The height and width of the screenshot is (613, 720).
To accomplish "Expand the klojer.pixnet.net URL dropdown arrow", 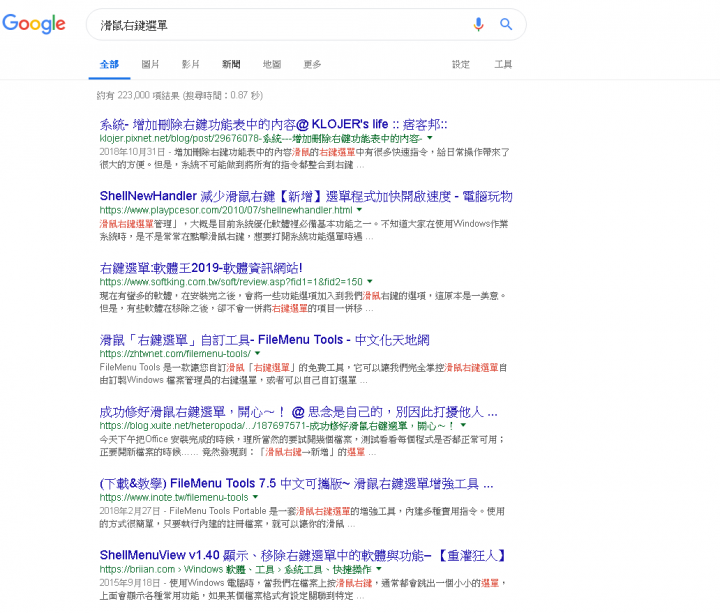I will click(x=430, y=138).
